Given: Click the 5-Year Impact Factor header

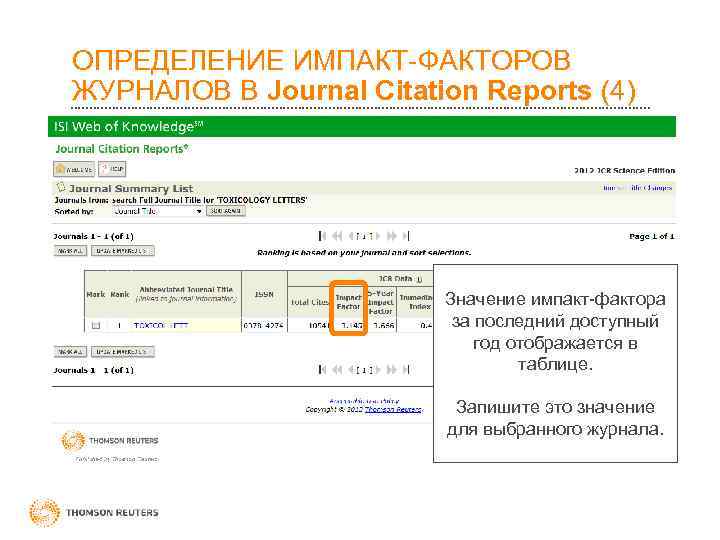Looking at the screenshot, I should (380, 302).
